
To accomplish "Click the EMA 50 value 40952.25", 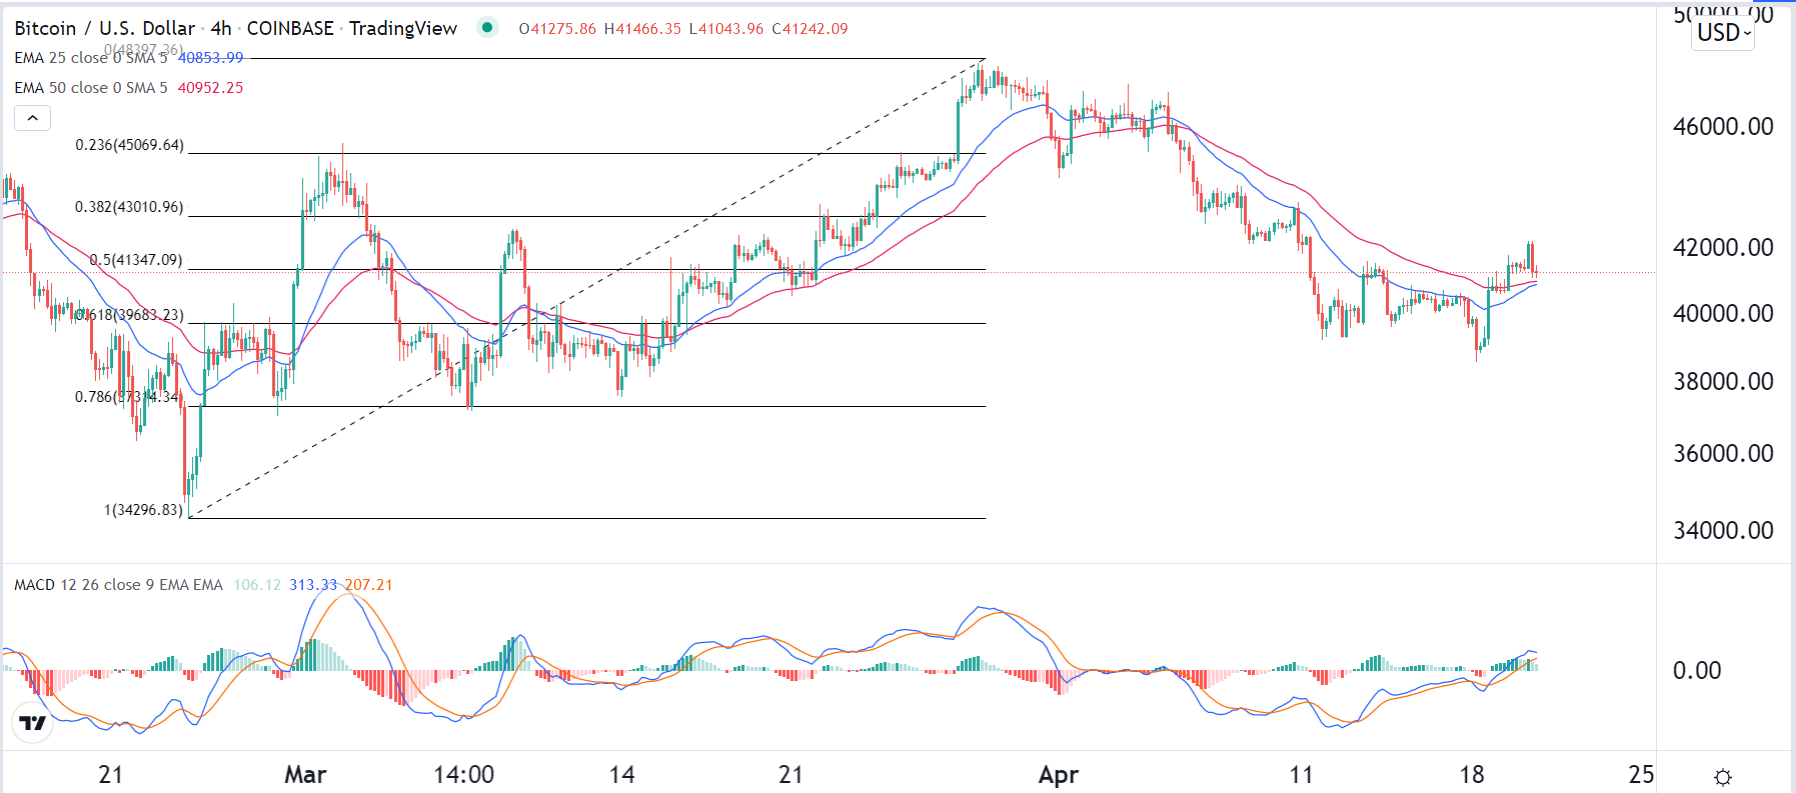I will 210,88.
